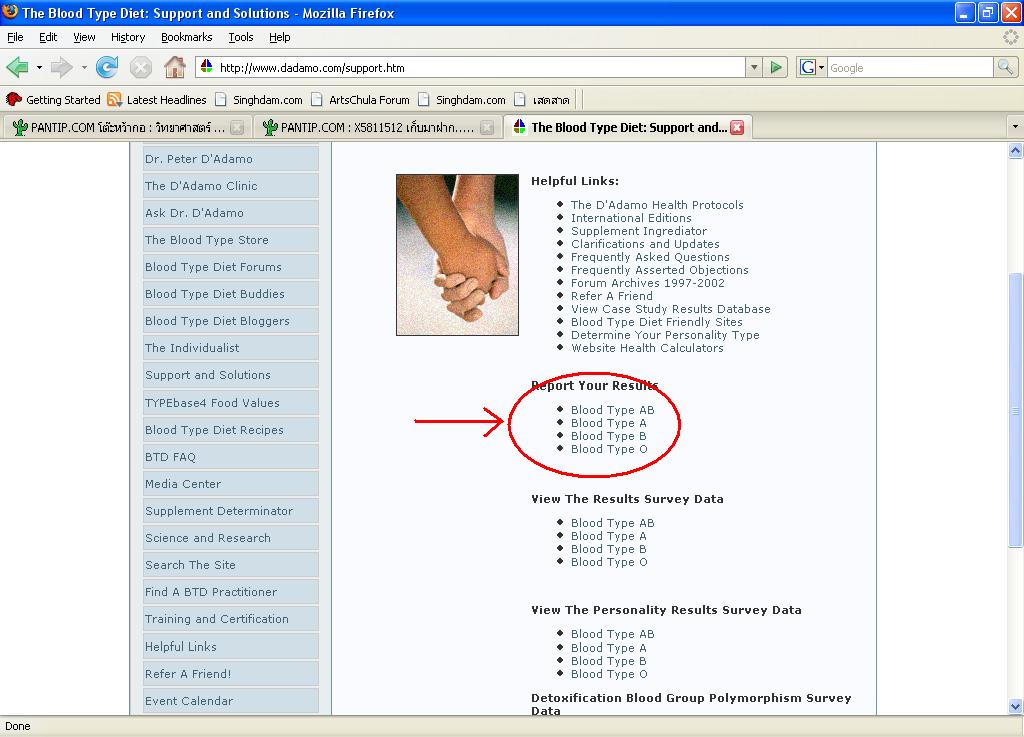Screen dimensions: 1024x737
Task: View Personality Results Survey Data for Blood Type B
Action: tap(609, 661)
